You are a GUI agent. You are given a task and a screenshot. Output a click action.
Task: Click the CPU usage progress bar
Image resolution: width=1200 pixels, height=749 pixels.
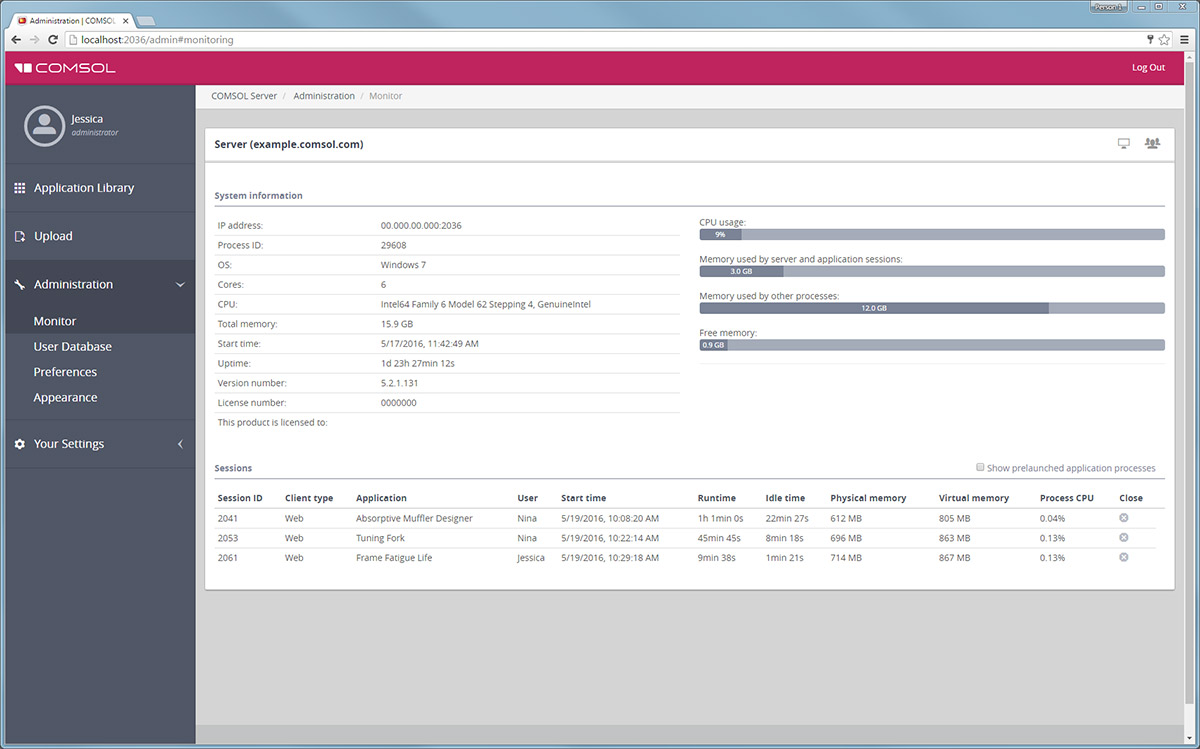click(x=931, y=235)
